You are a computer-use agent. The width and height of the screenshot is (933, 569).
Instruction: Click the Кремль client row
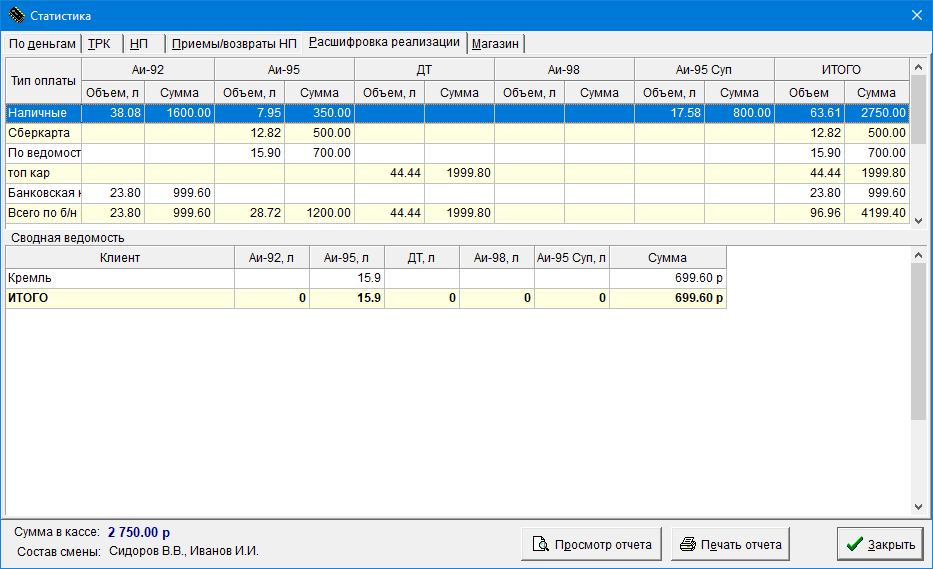point(119,278)
